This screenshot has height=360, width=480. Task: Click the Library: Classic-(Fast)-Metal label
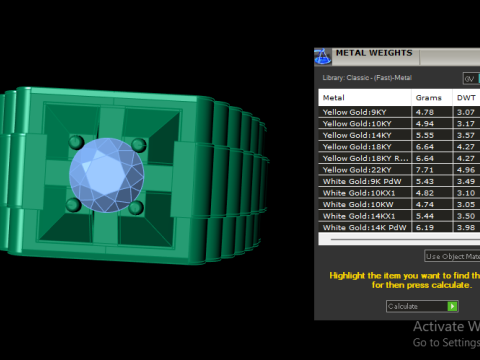367,78
